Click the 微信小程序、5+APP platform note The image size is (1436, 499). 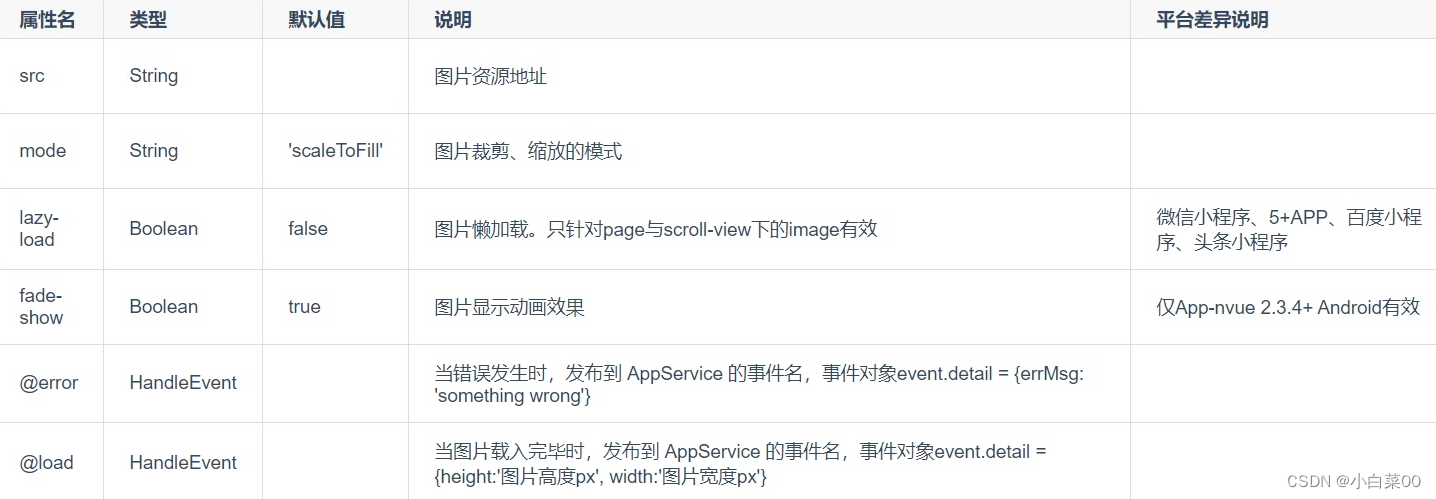tap(1289, 229)
